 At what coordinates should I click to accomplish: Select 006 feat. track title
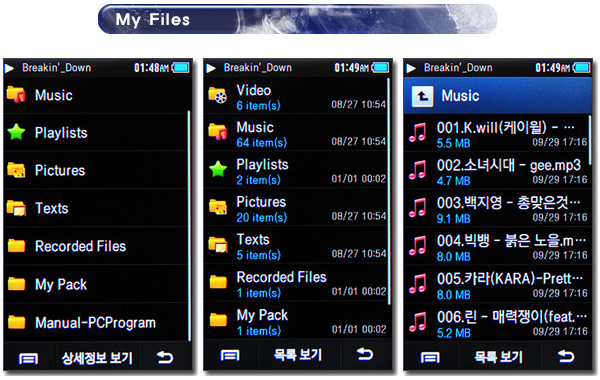[x=512, y=317]
